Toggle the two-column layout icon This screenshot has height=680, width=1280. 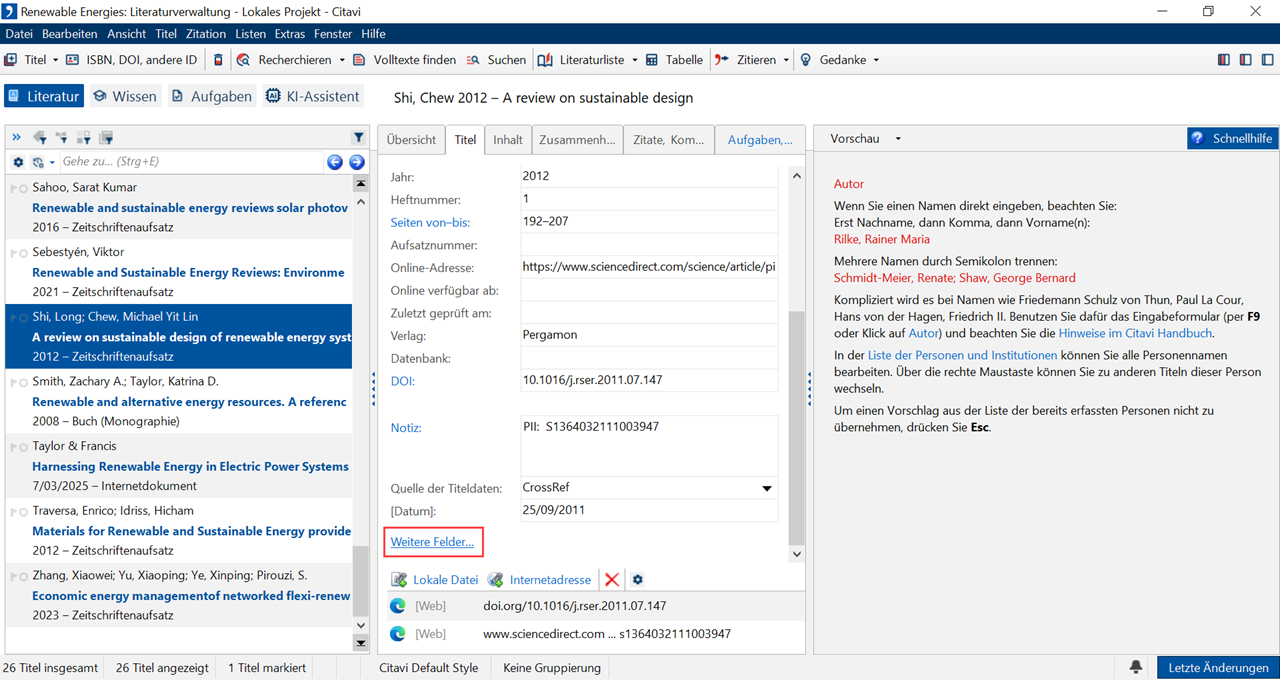coord(1245,60)
